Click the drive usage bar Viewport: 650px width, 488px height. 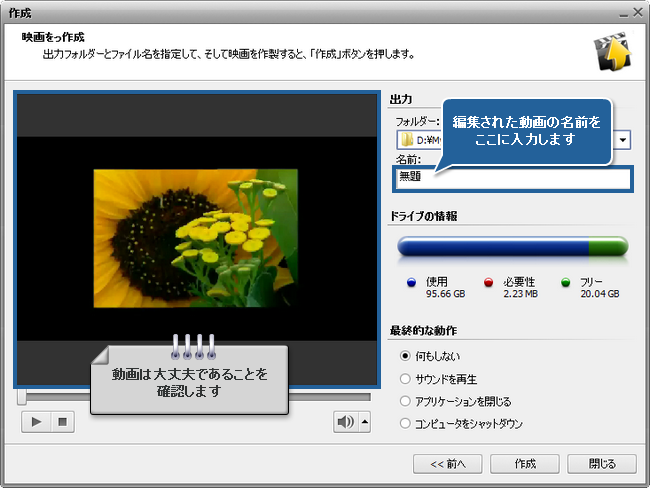click(513, 246)
